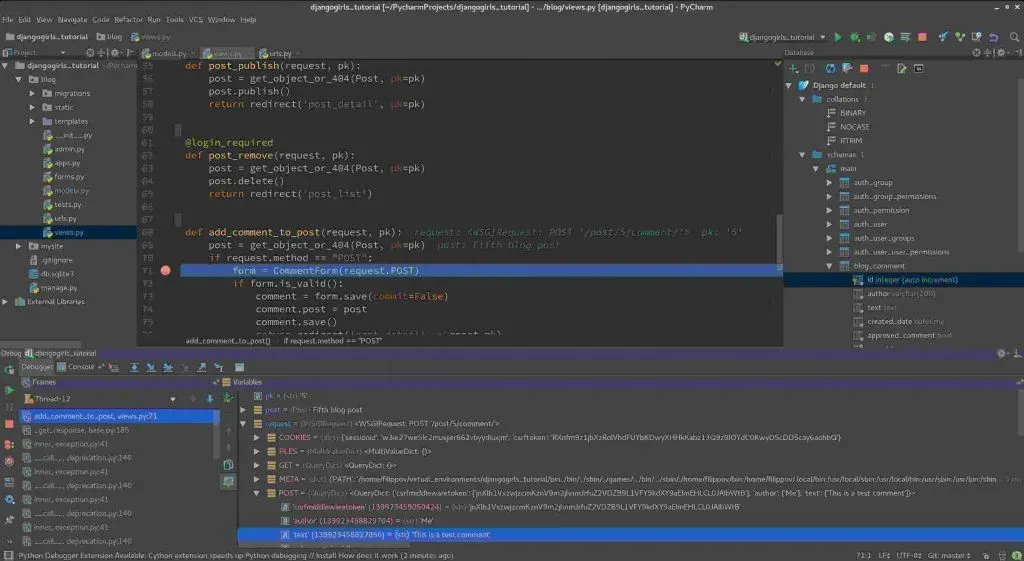Open djangogirls_tutorial run configuration dropdown
Image resolution: width=1024 pixels, height=561 pixels.
point(780,37)
